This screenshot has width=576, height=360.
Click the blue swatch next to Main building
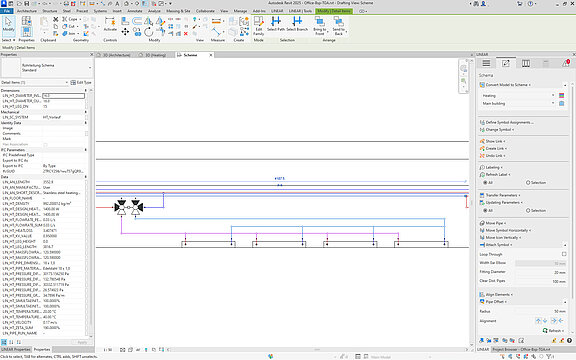(x=561, y=104)
